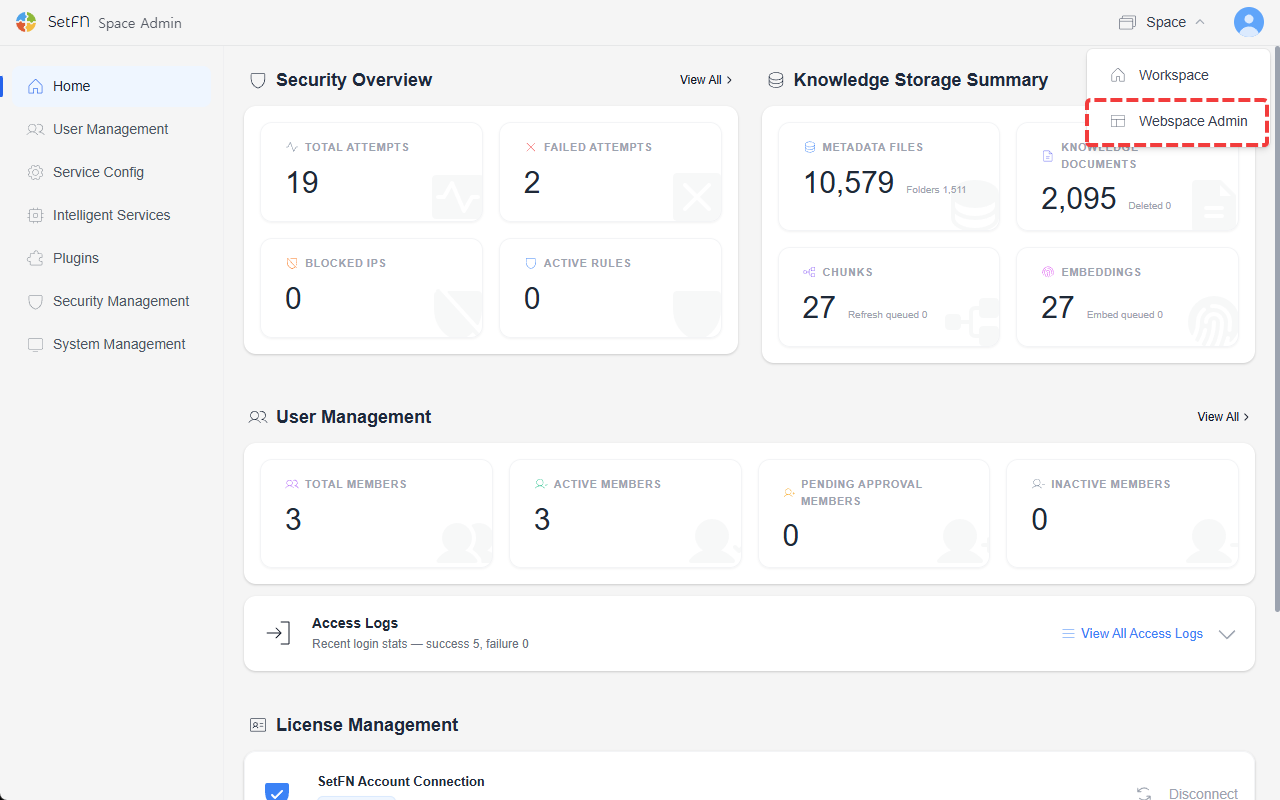
Task: Click the SetFN logo icon
Action: 26,22
